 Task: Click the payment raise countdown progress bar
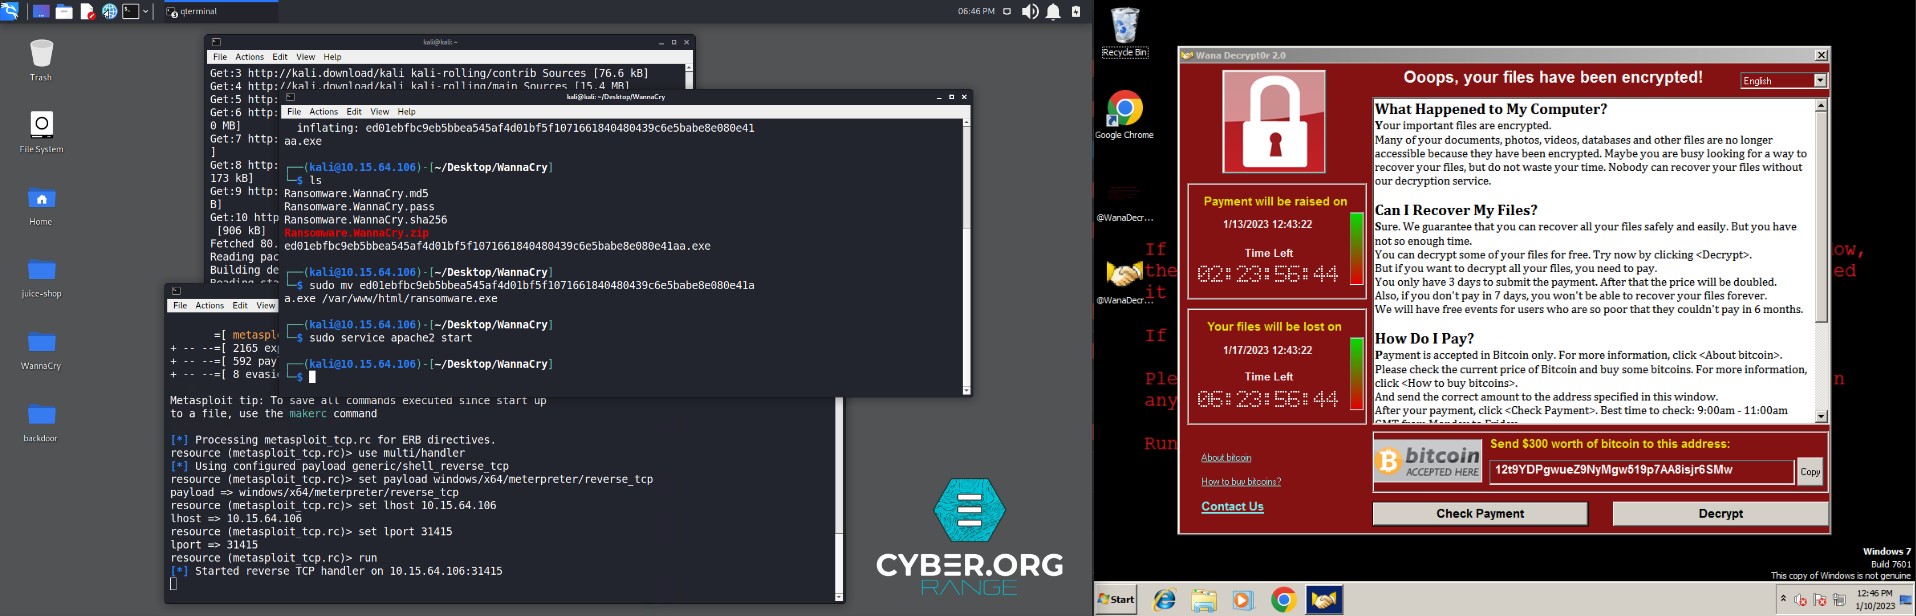(x=1356, y=250)
